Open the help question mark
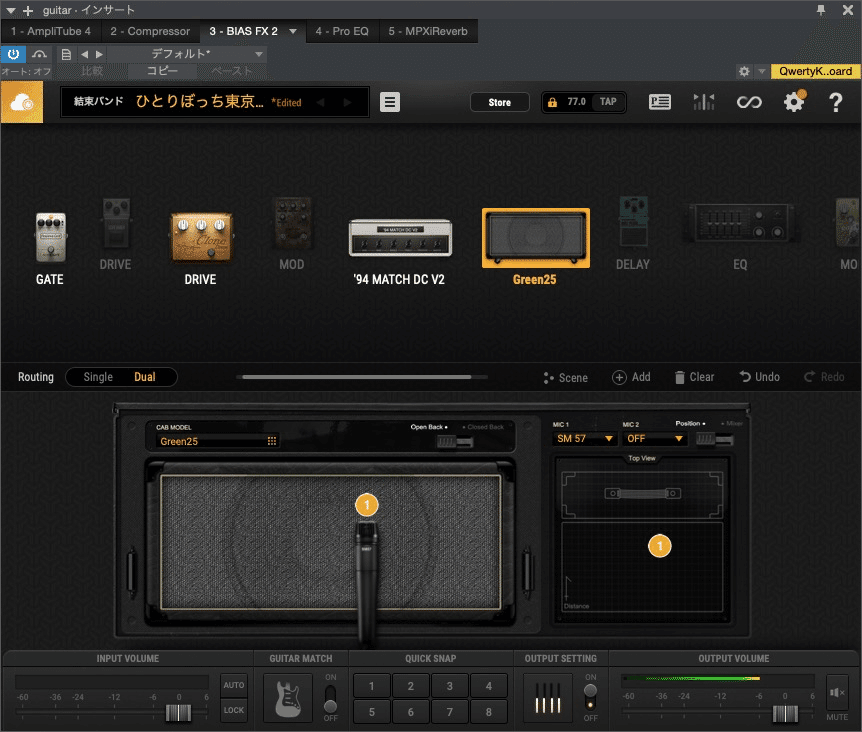This screenshot has width=862, height=732. tap(836, 102)
